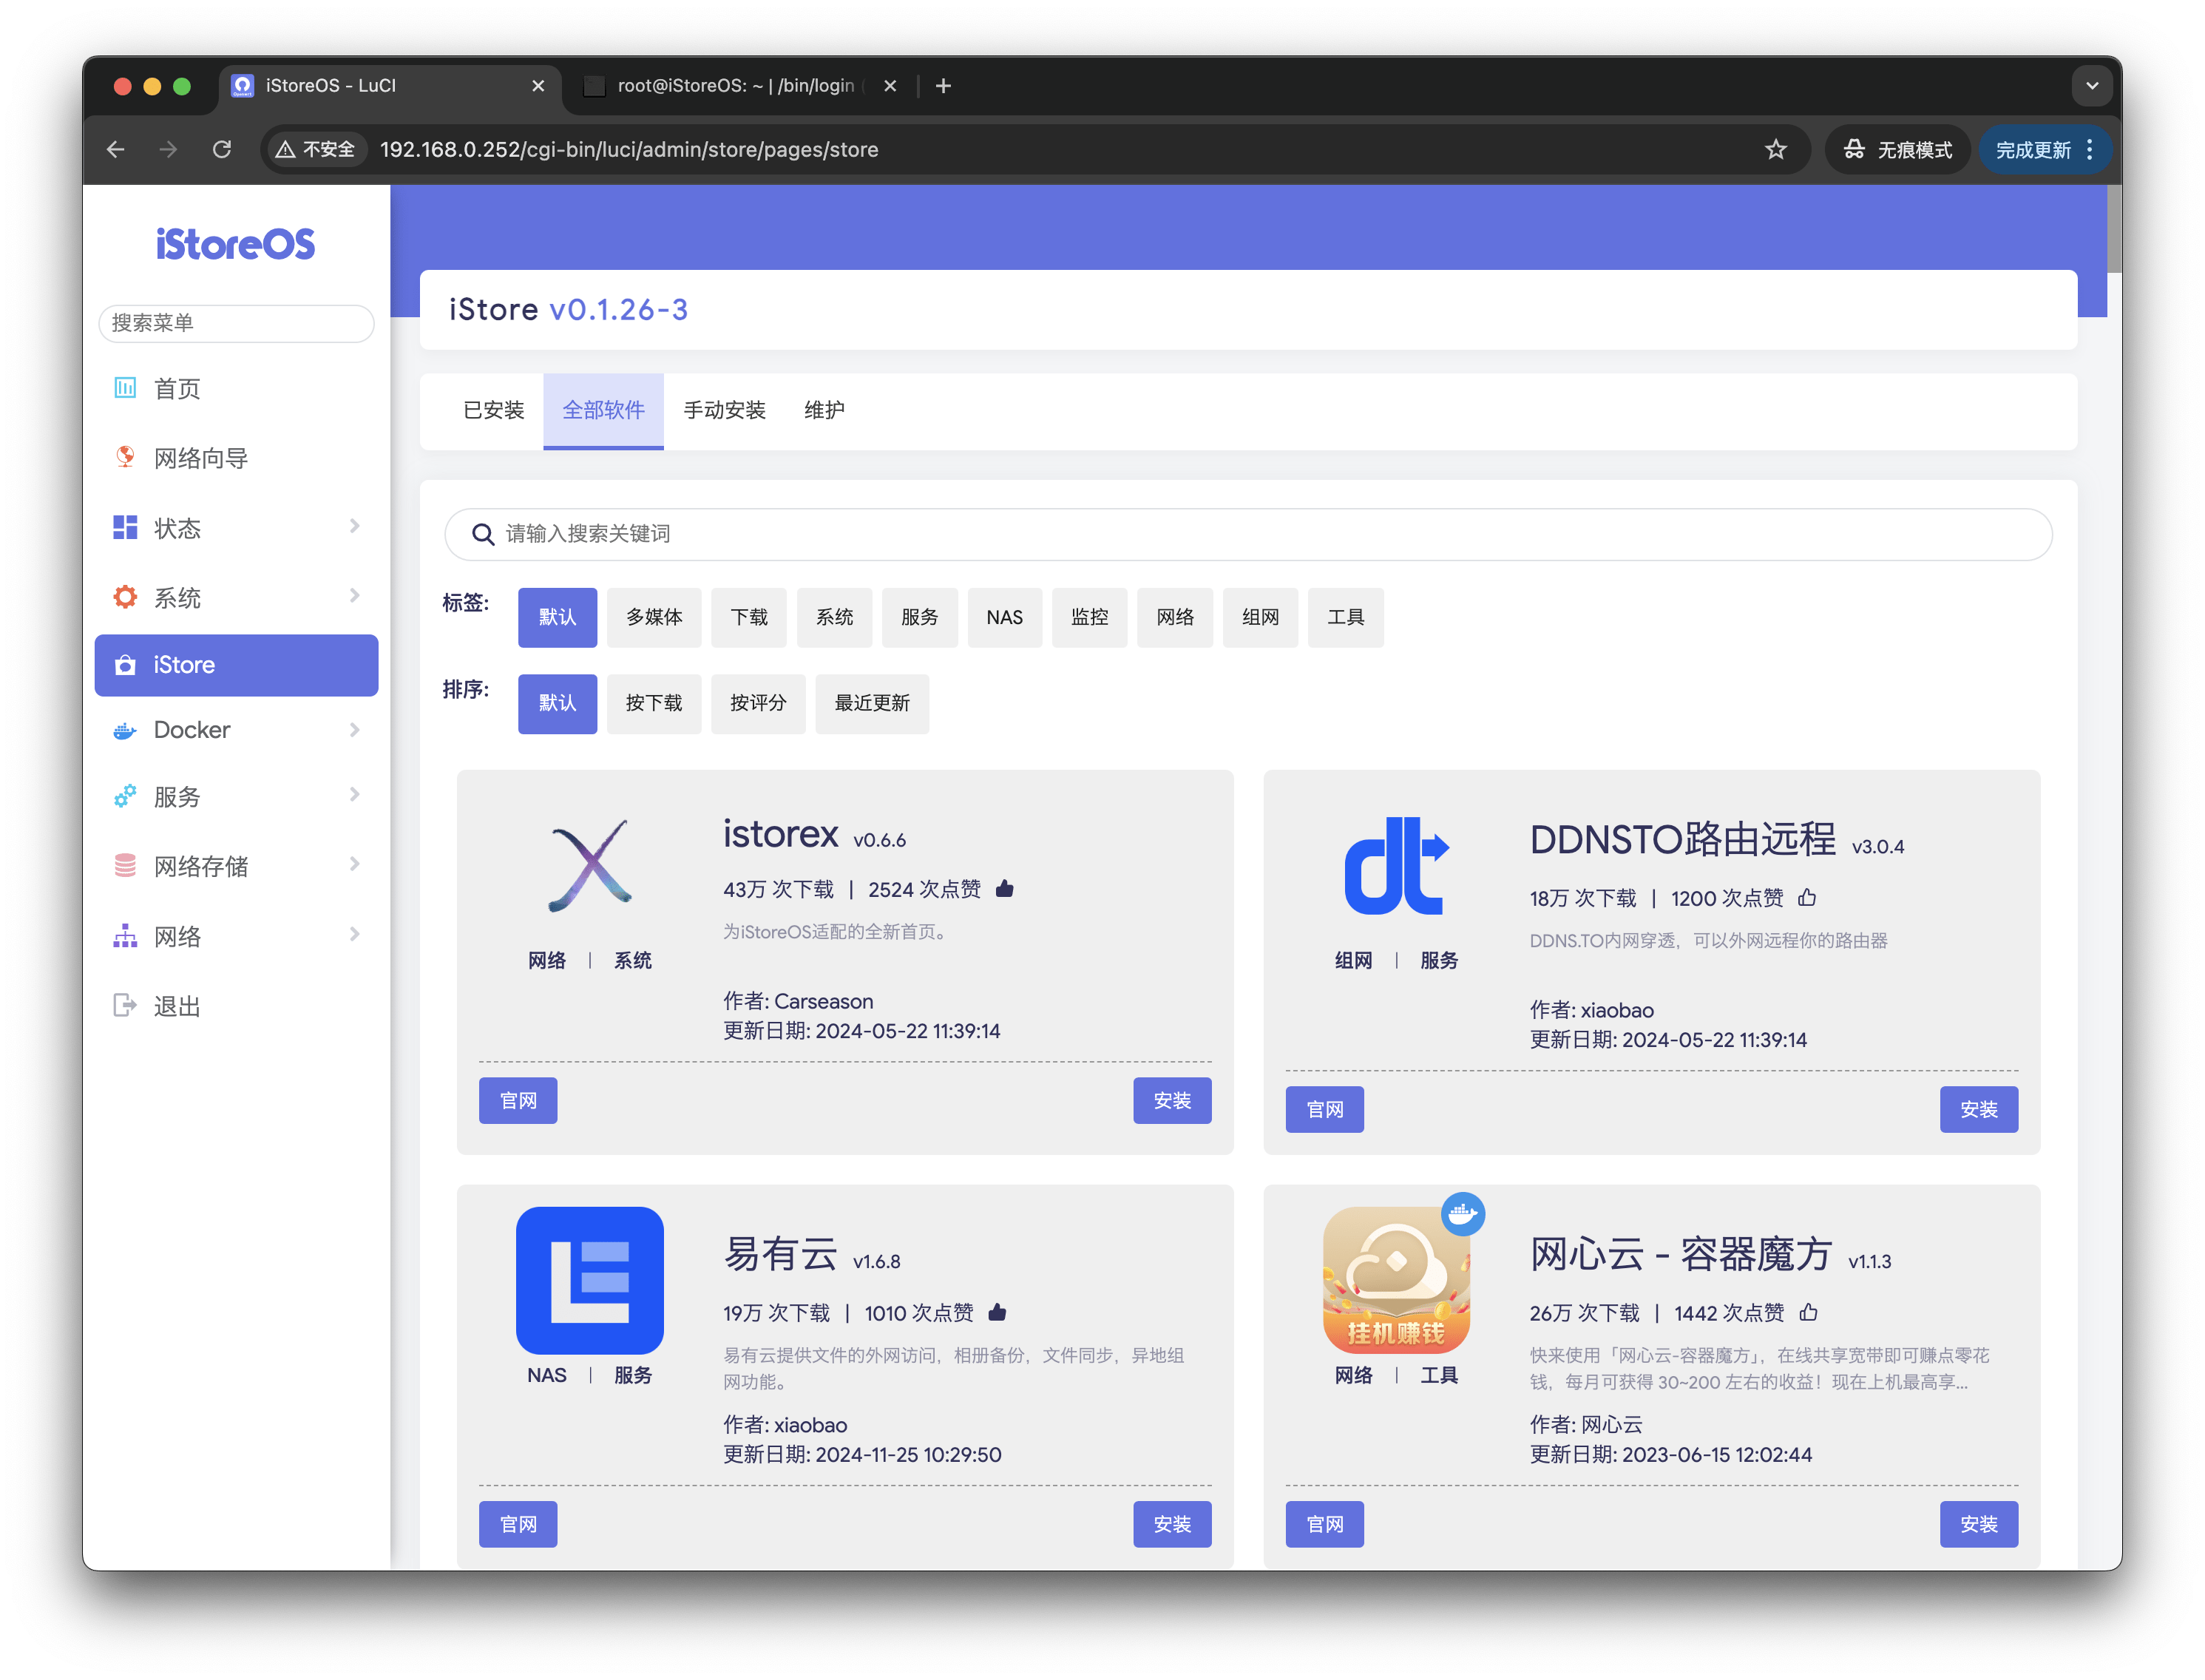
Task: Focus the 请输入搜索关键词 search field
Action: pos(1248,534)
